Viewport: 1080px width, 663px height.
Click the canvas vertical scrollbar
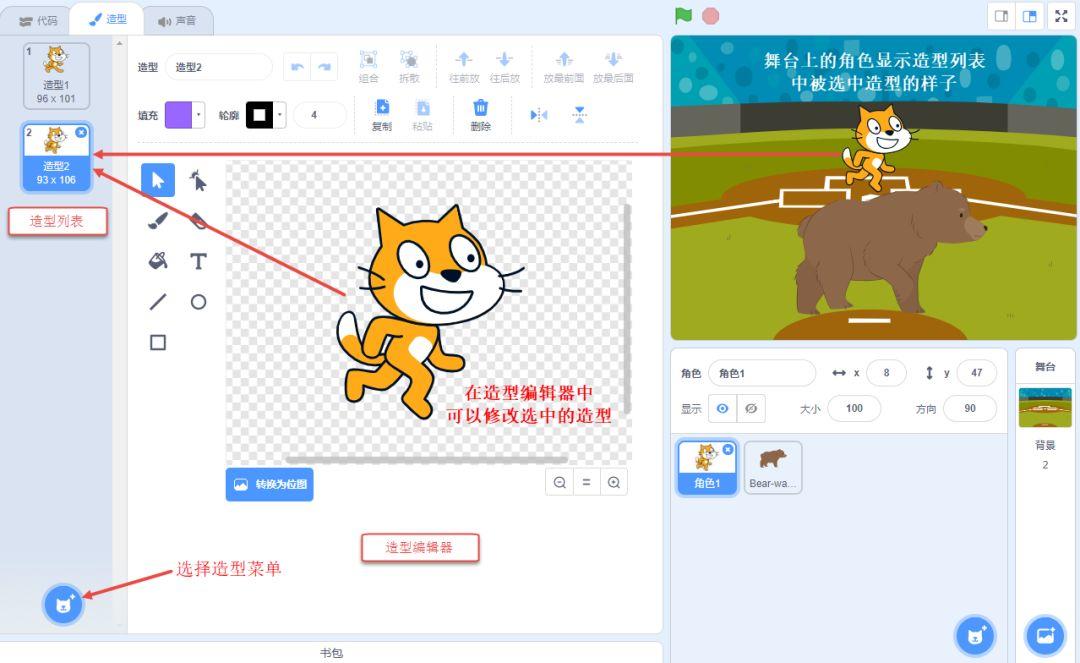(x=627, y=308)
